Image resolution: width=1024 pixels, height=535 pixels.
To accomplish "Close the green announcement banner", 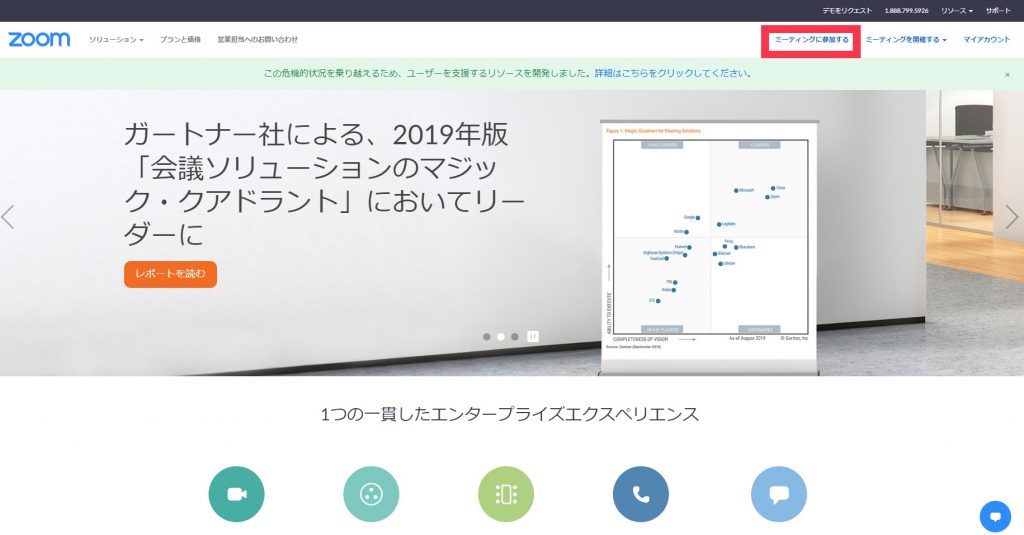I will click(1007, 74).
